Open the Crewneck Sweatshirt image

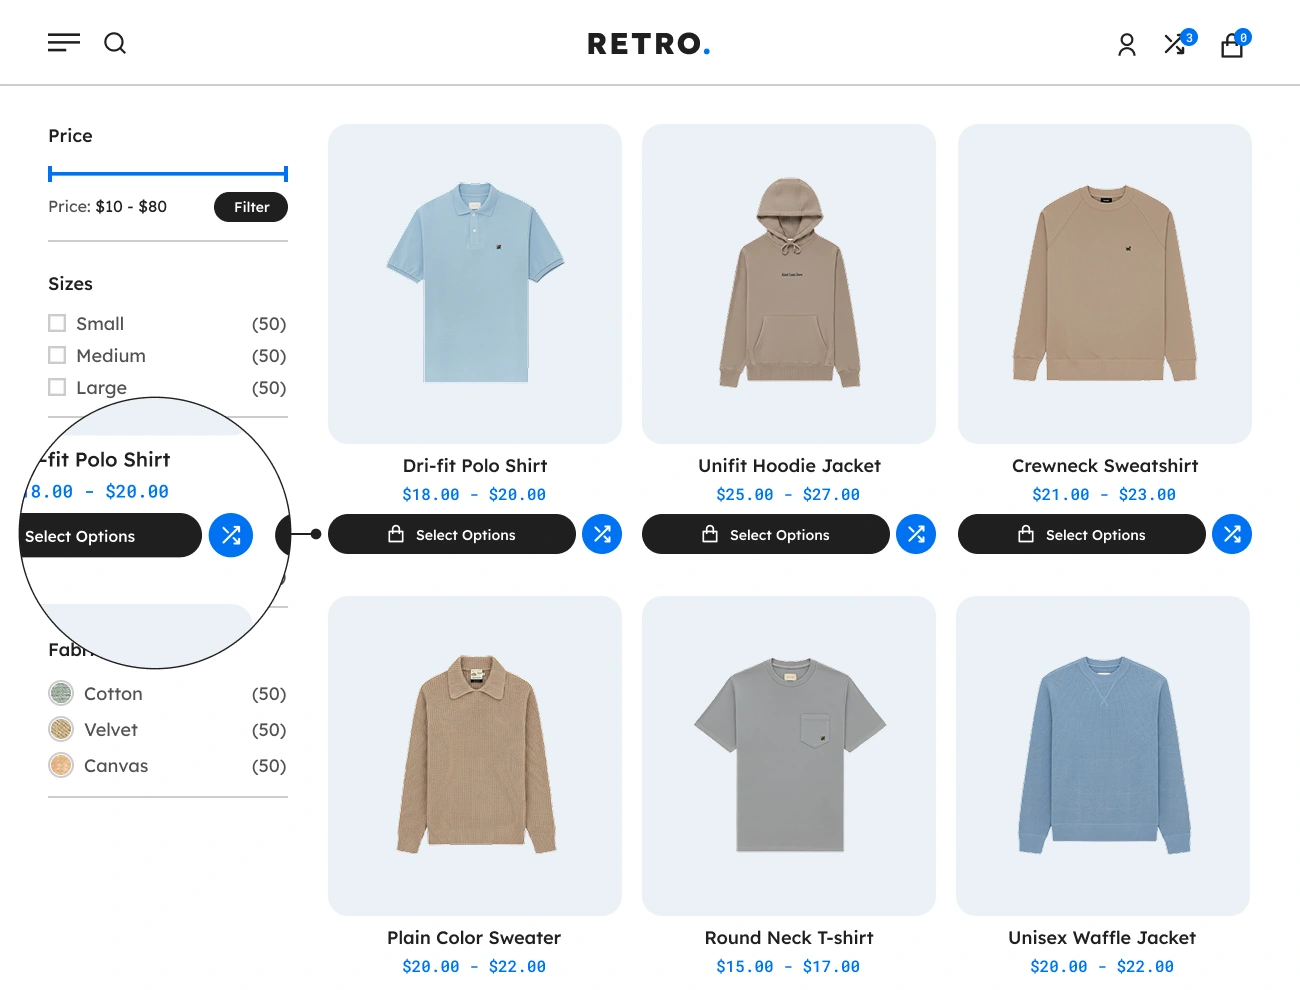point(1105,284)
